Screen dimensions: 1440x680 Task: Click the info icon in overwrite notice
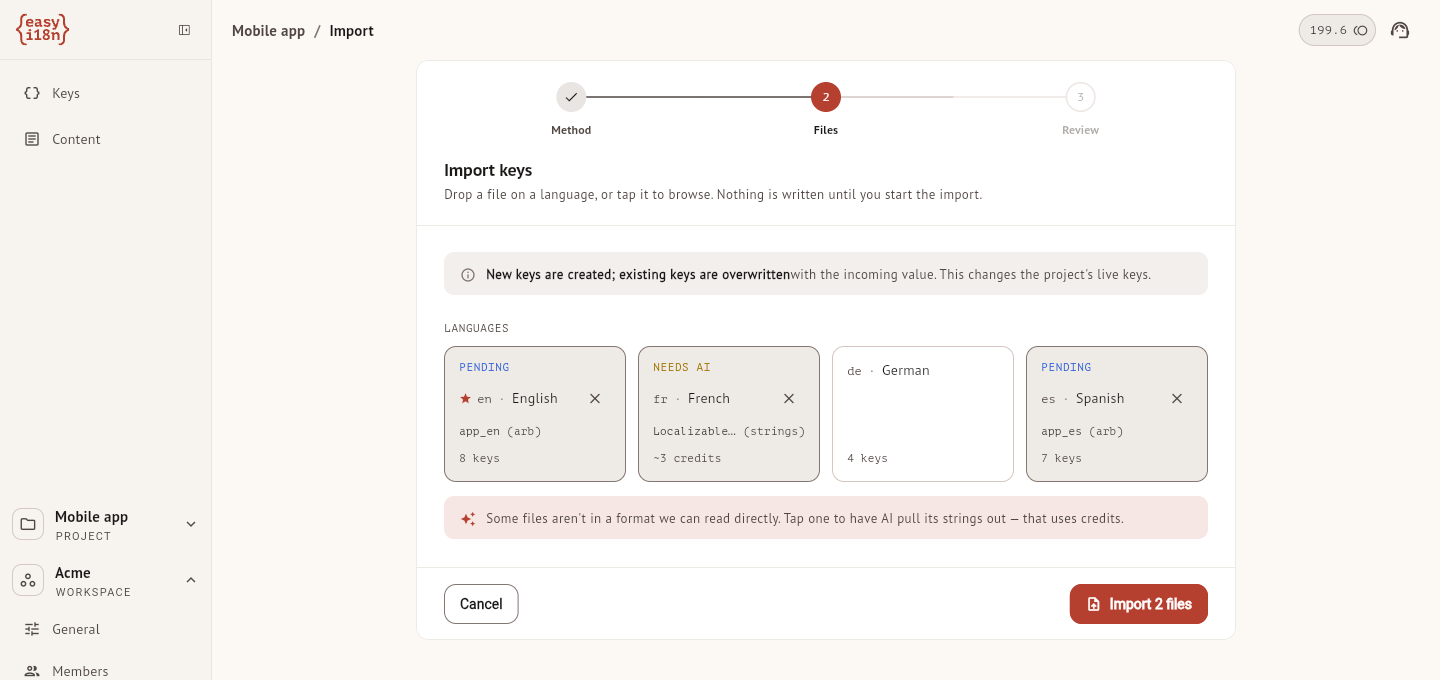point(468,274)
